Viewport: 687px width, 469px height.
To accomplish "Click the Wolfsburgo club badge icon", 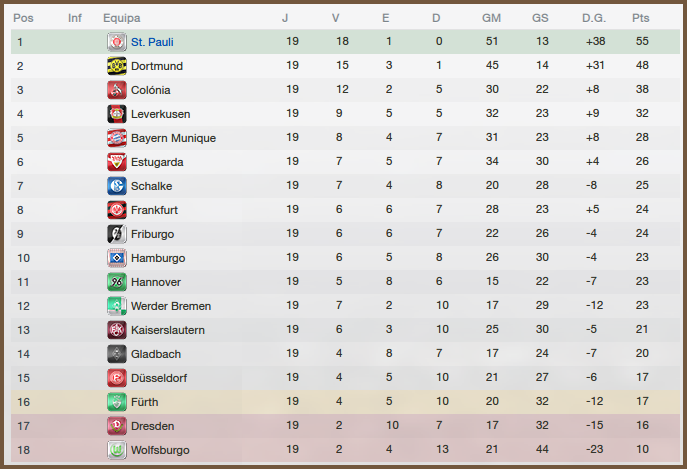I will pos(116,450).
